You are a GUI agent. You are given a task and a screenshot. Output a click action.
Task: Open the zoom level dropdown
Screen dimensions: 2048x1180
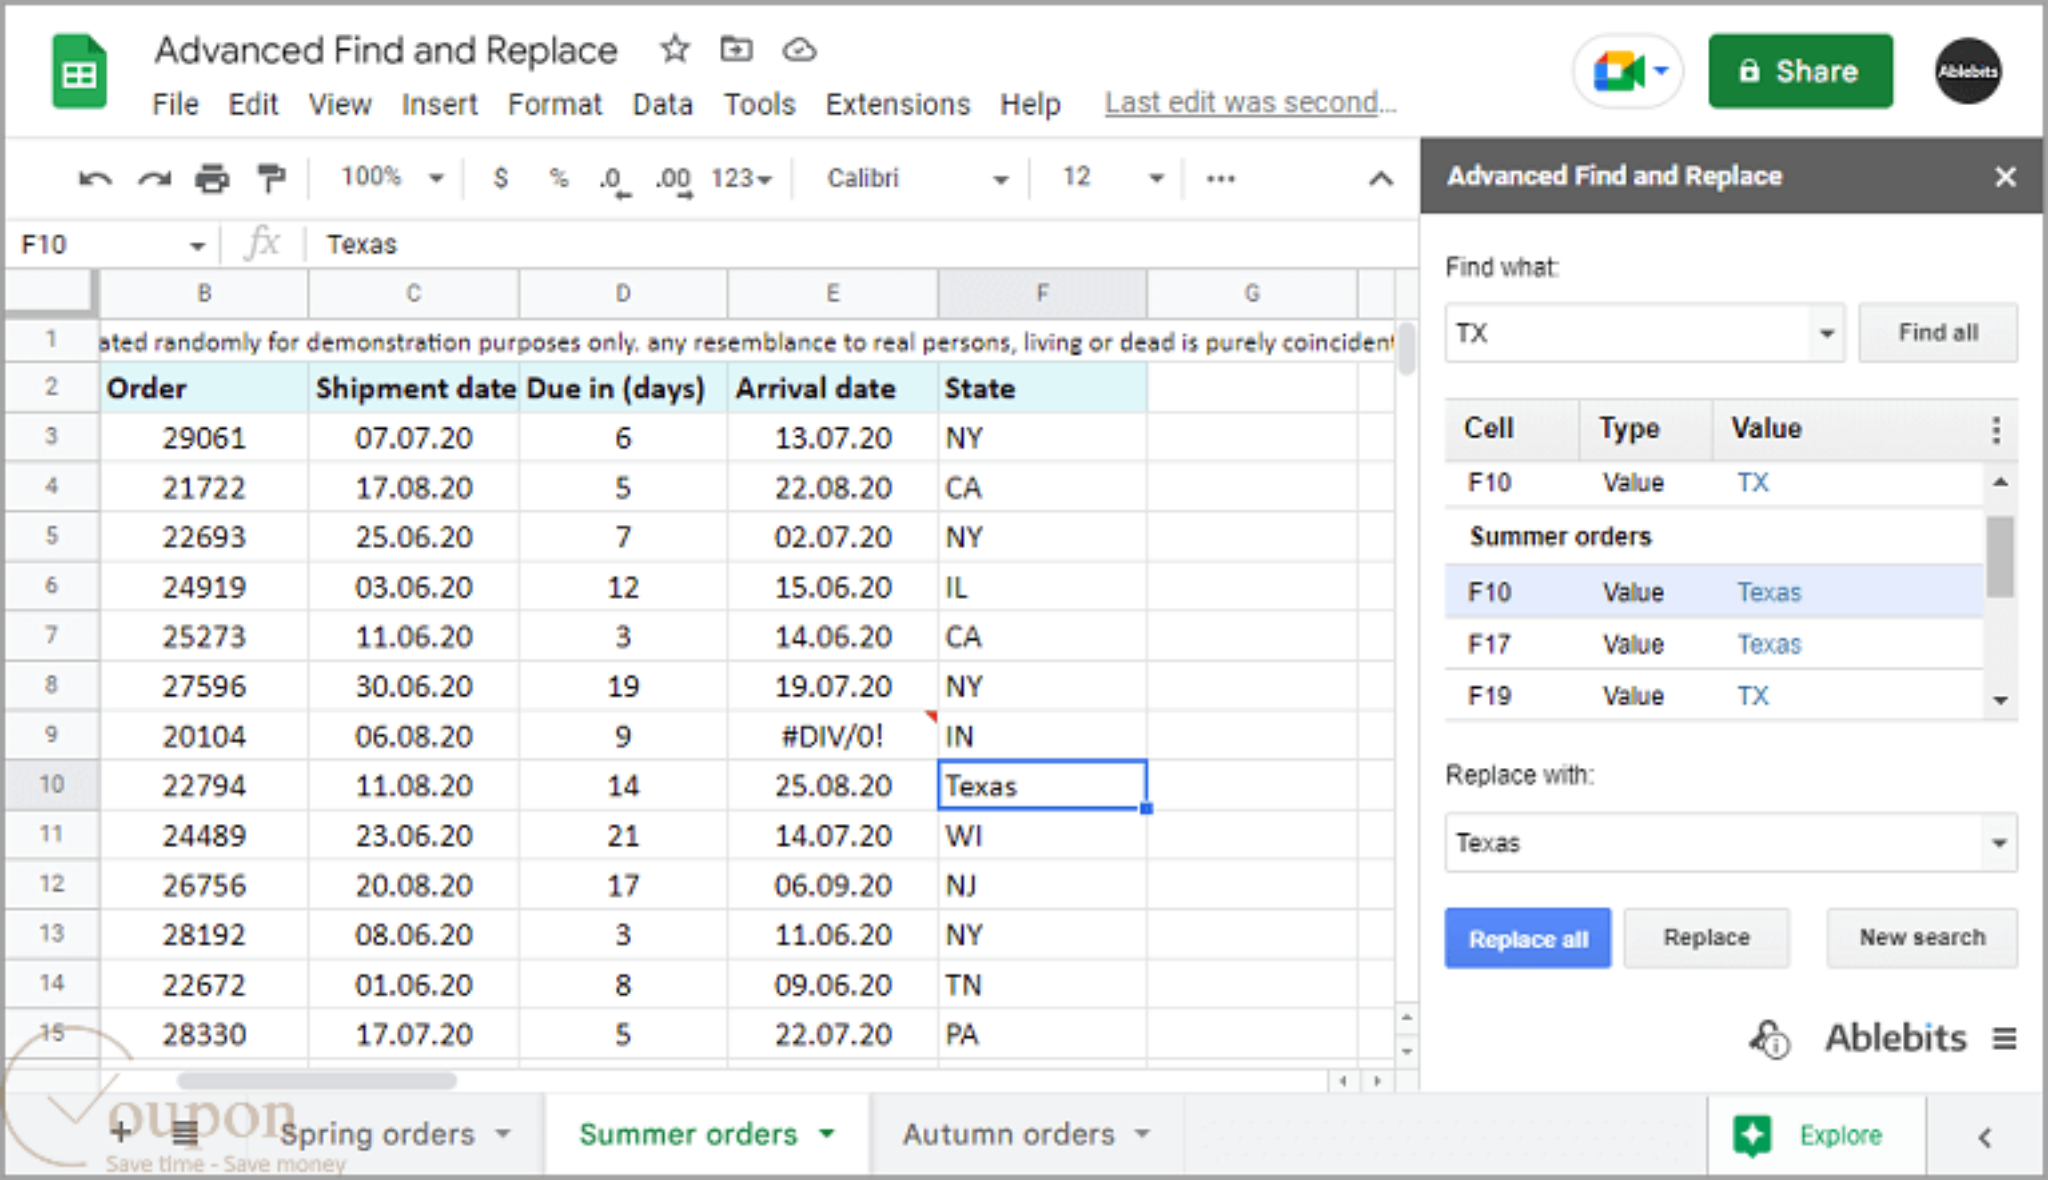coord(392,178)
